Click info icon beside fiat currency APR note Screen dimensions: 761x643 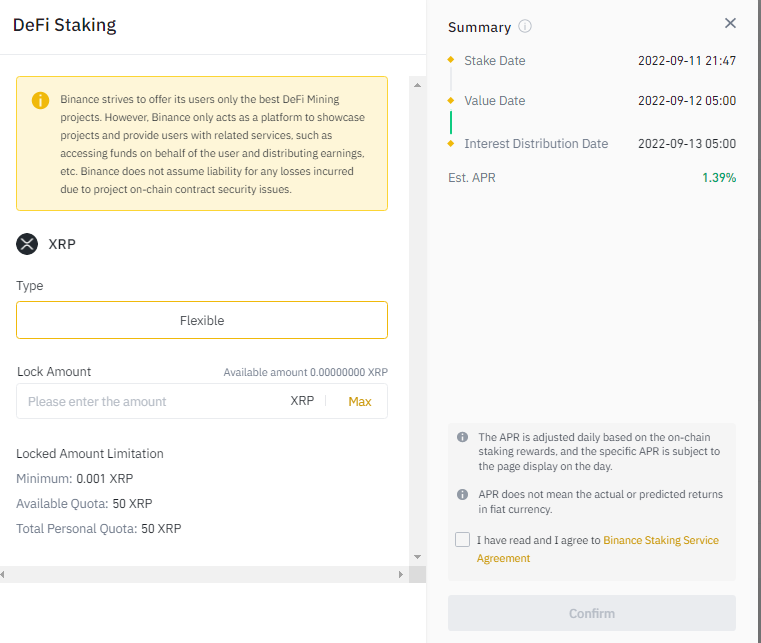coord(462,495)
